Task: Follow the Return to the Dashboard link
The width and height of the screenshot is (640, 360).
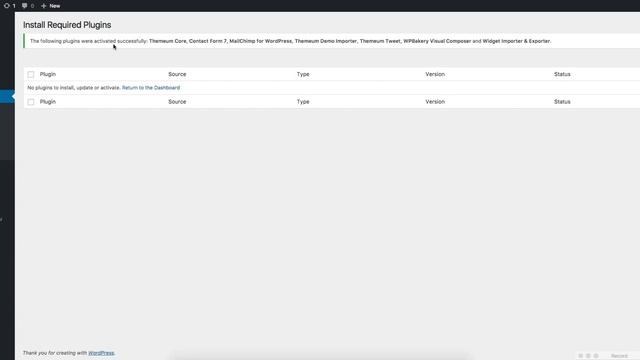Action: tap(151, 88)
